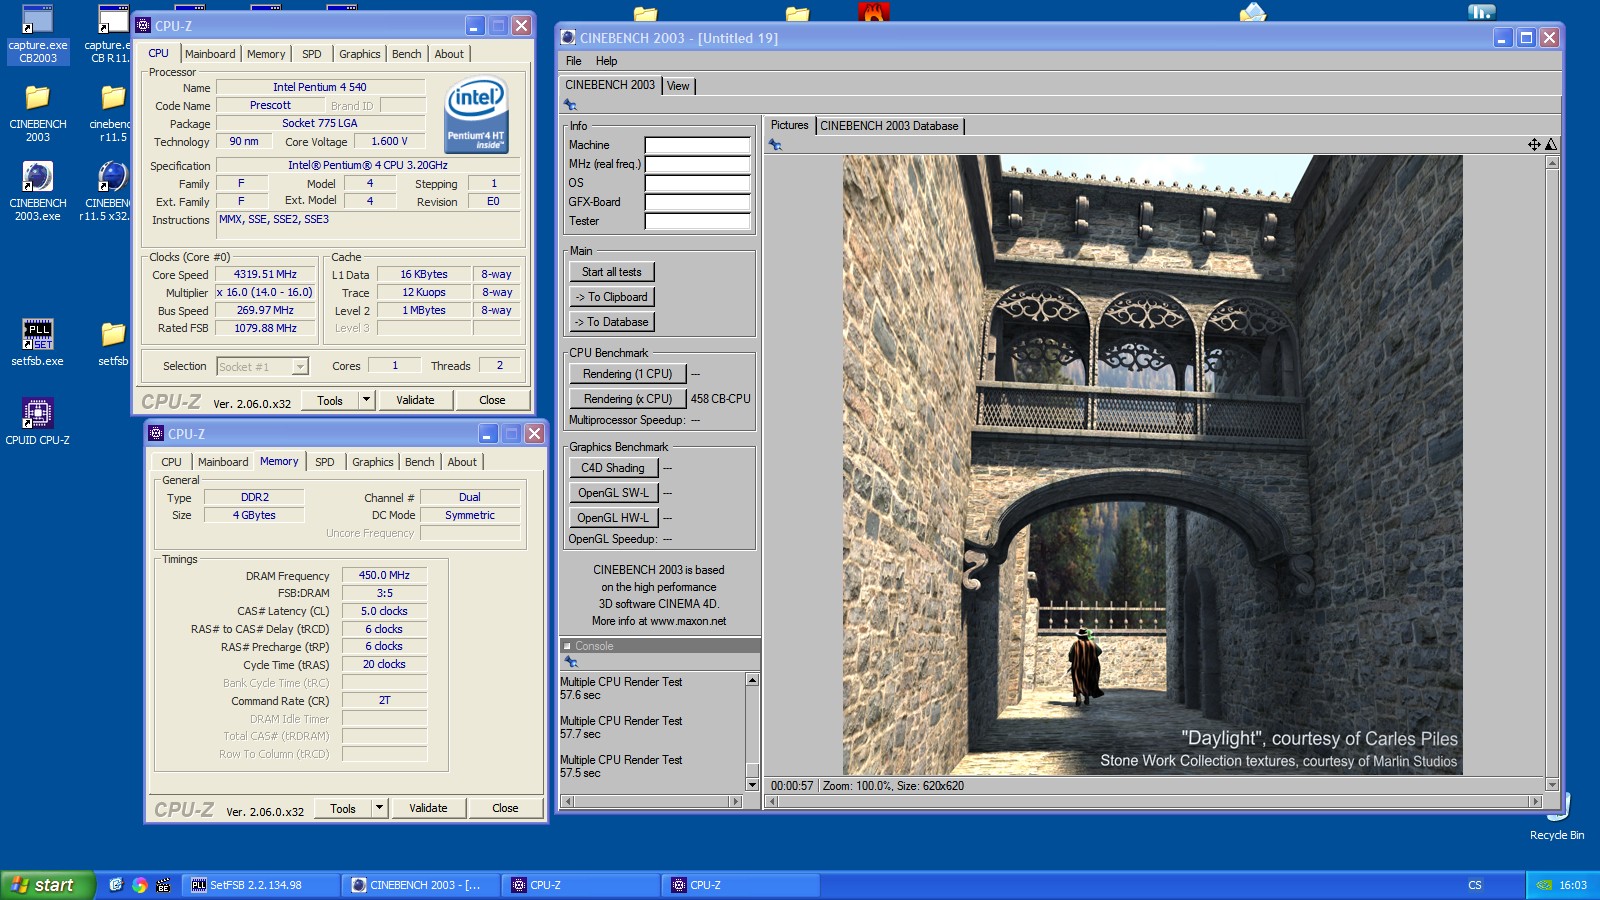Open the Tools dropdown arrow in CPU window

tap(367, 400)
